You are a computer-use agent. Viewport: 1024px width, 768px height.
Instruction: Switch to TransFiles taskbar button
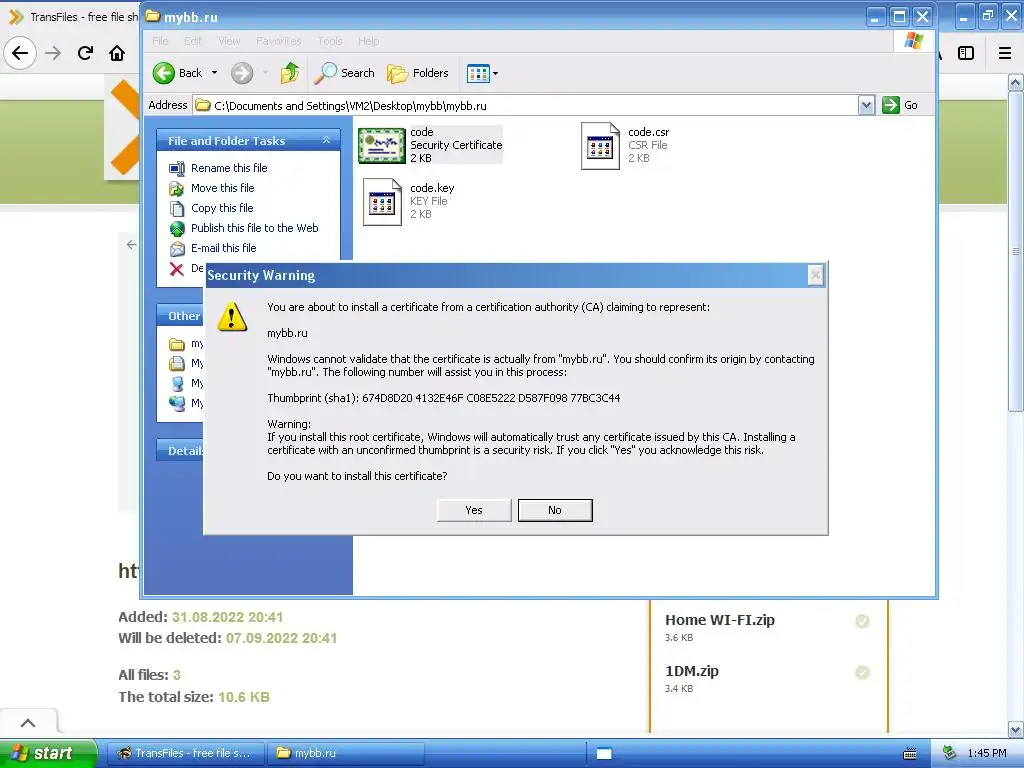185,753
